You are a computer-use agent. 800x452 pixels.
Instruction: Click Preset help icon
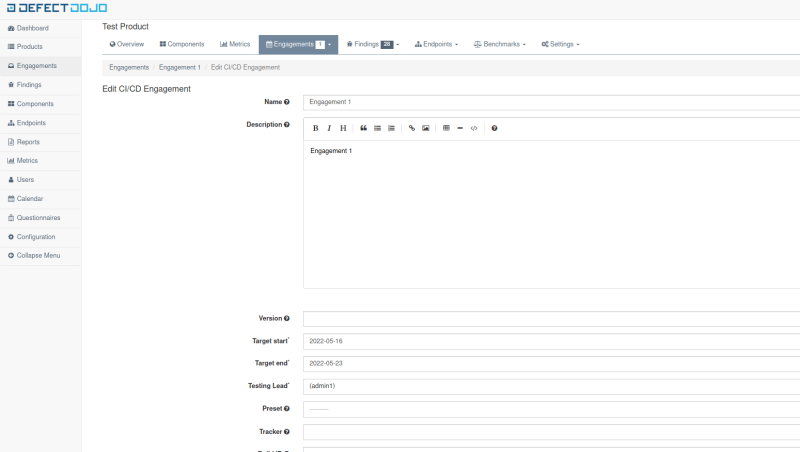[x=287, y=409]
